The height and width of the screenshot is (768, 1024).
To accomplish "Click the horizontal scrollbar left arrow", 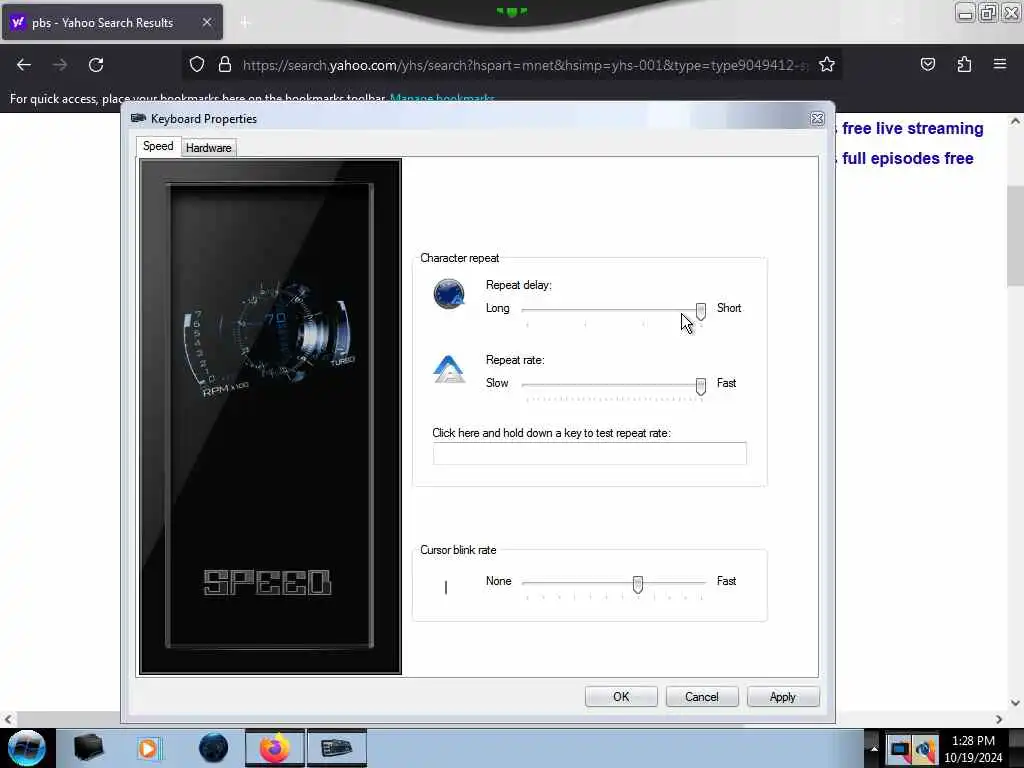I will click(7, 719).
